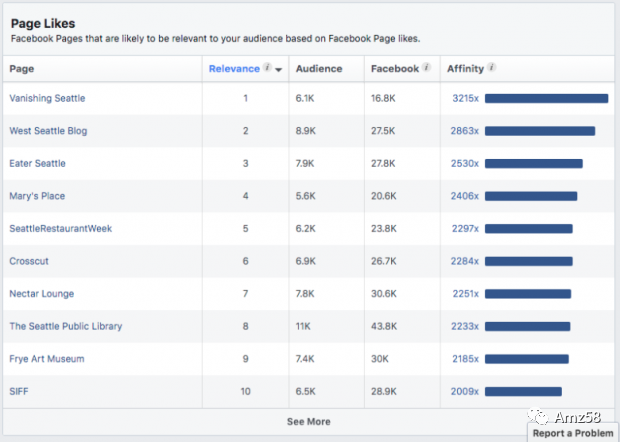Click the 30.6K Facebook cell
Image resolution: width=620 pixels, height=442 pixels.
pyautogui.click(x=384, y=294)
